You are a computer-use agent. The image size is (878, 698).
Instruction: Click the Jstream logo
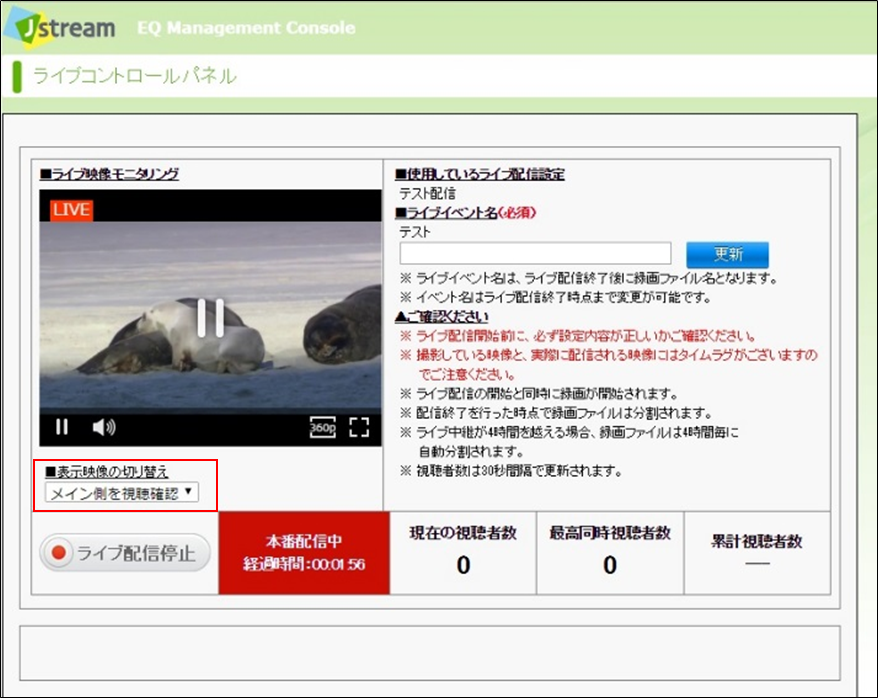(60, 28)
